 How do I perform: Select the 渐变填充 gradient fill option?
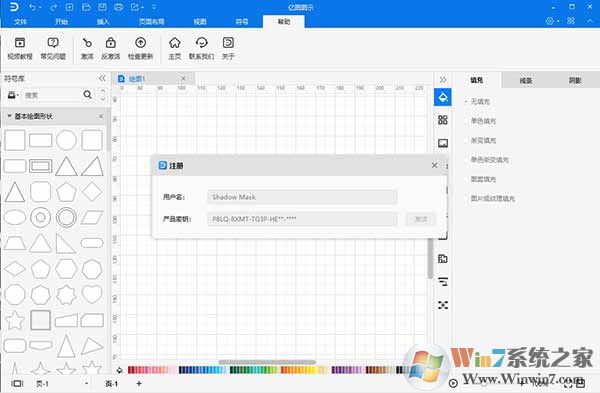[x=483, y=140]
